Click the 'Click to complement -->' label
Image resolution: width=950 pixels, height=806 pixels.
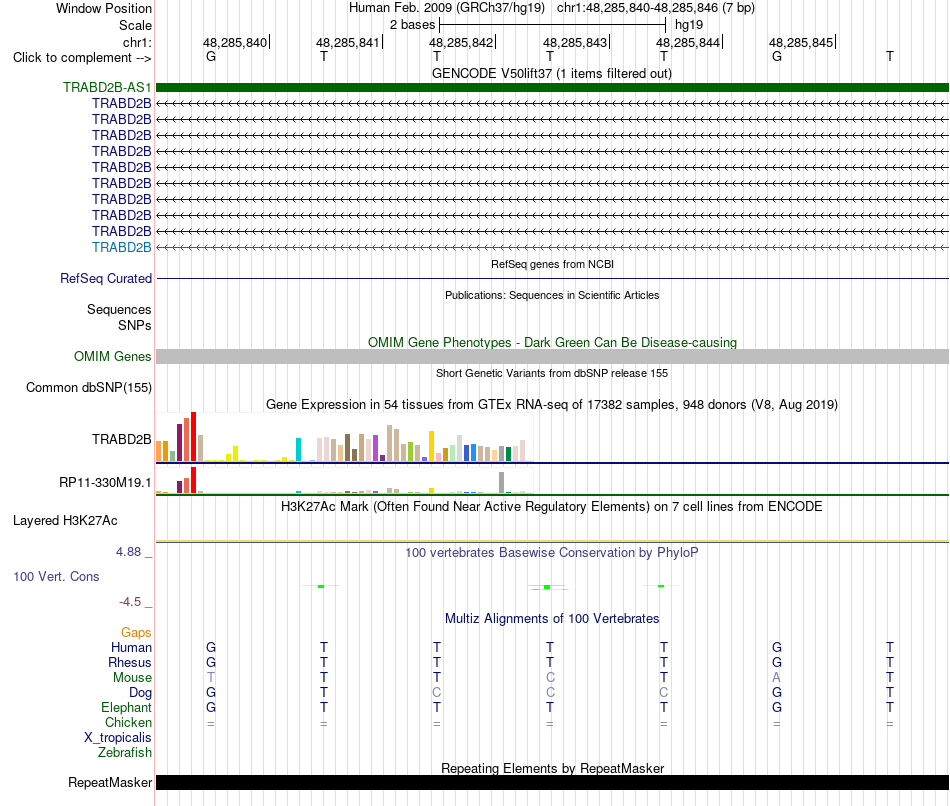(x=82, y=58)
